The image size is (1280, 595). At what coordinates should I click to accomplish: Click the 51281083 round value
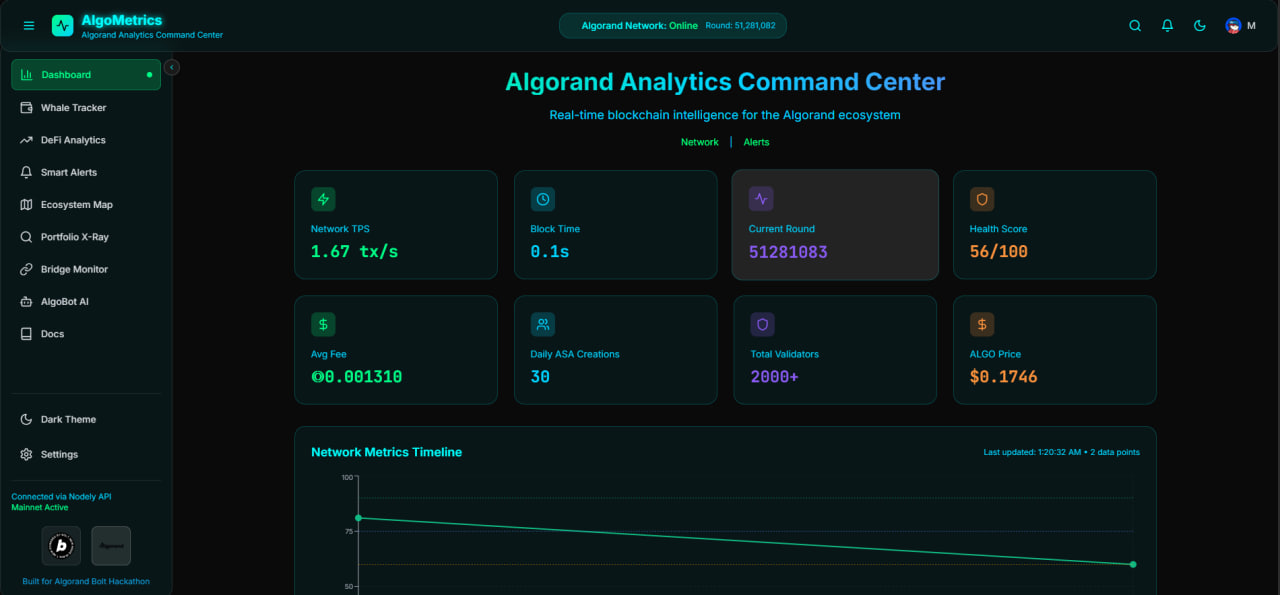[x=788, y=252]
